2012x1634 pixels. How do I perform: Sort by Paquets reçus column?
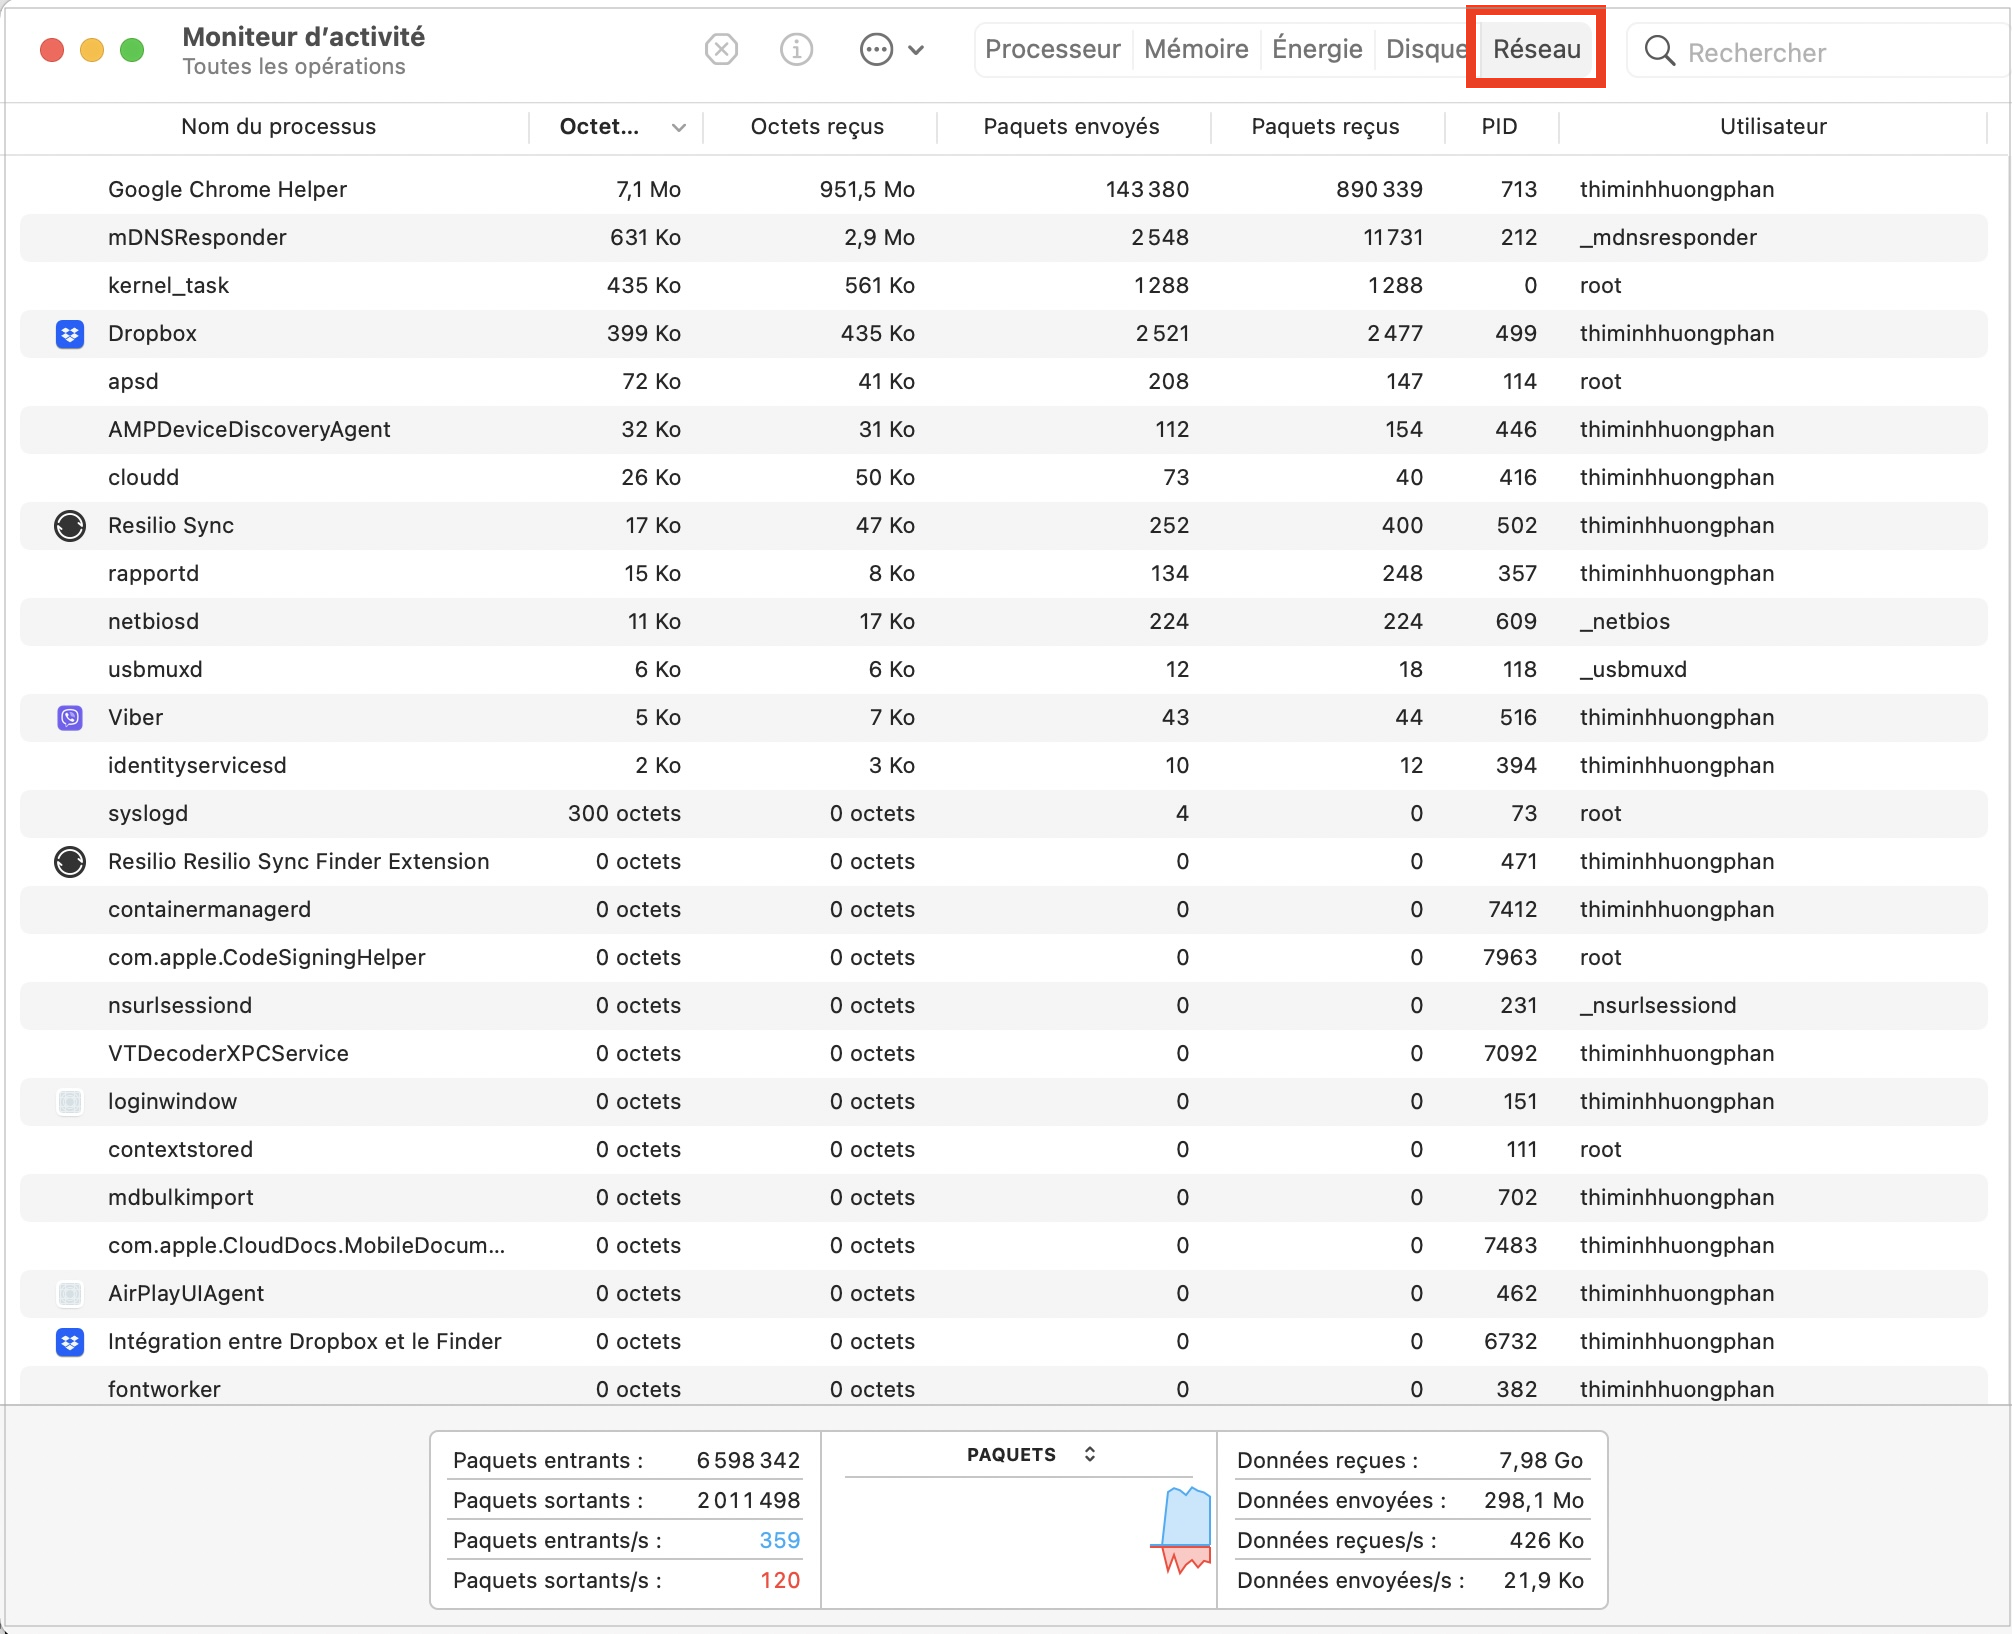1325,127
